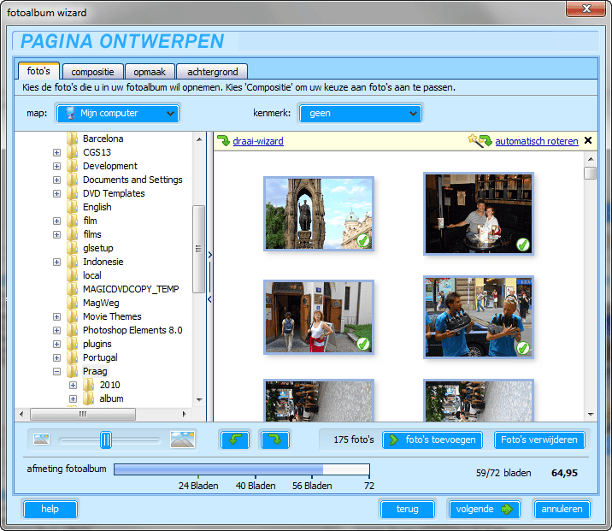
Task: Click the Foto's verwijderen button
Action: click(539, 440)
